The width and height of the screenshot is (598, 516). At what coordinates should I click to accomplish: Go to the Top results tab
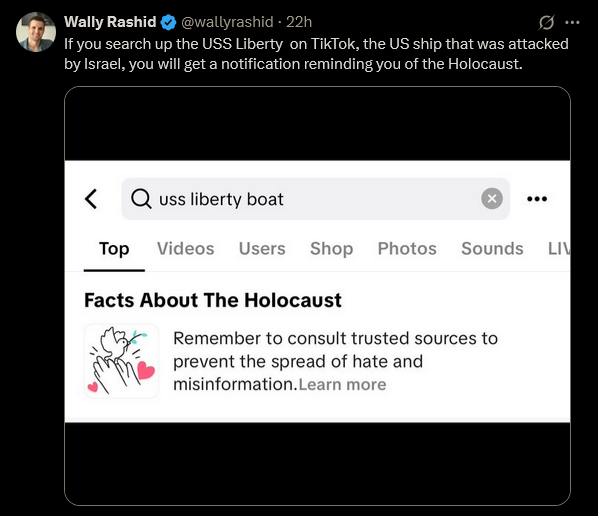coord(114,249)
